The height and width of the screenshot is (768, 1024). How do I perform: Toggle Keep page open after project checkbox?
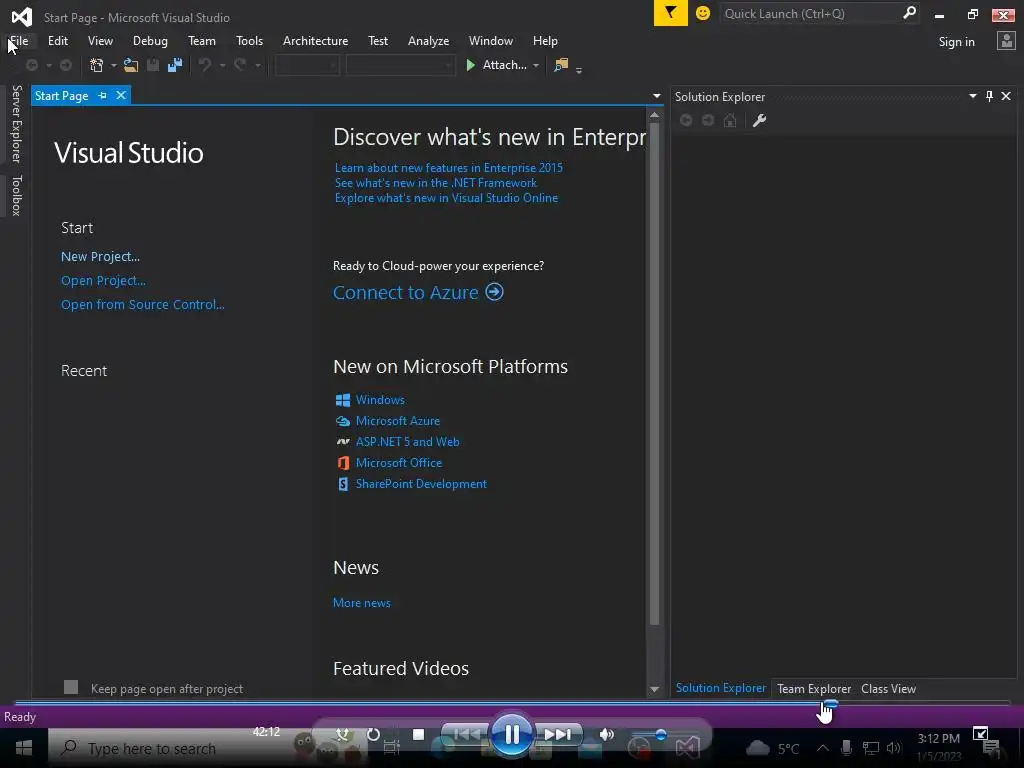click(71, 687)
